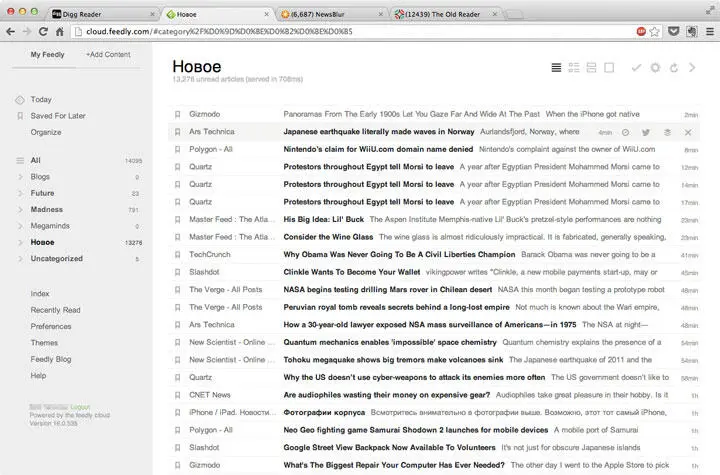
Task: Expand the Uncategorized category
Action: [x=20, y=259]
